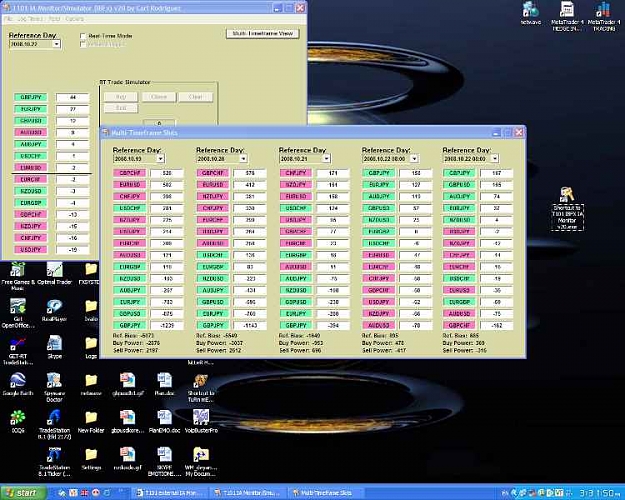Toggle the greyed checkbox below Real-Time Mode
The height and width of the screenshot is (500, 625).
point(83,44)
